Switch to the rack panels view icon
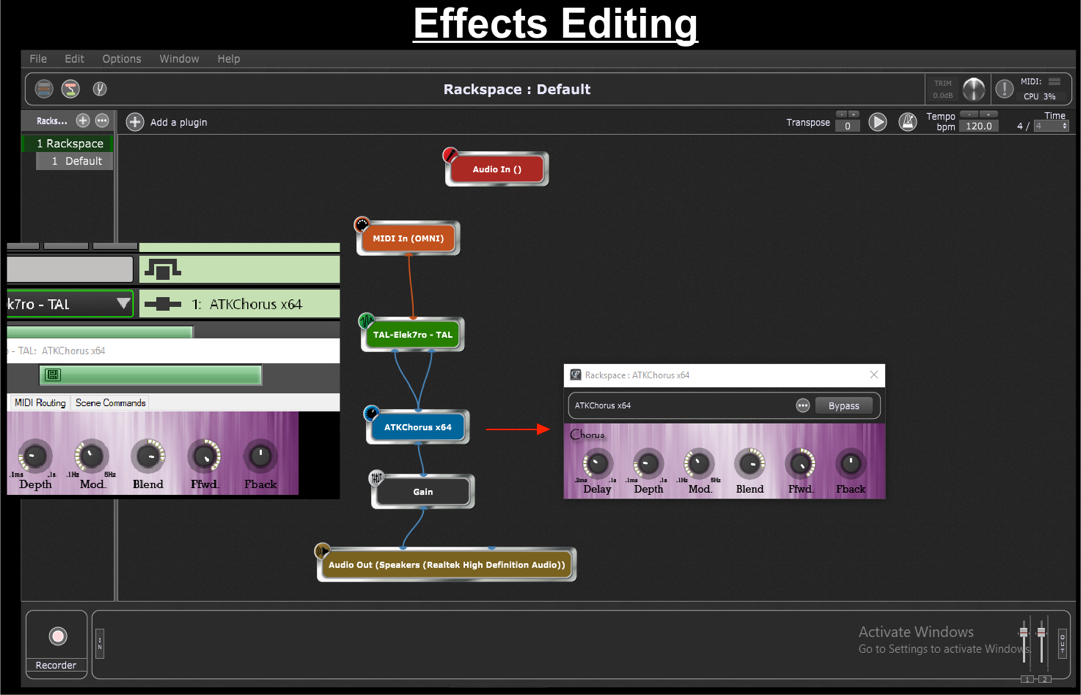 click(44, 89)
